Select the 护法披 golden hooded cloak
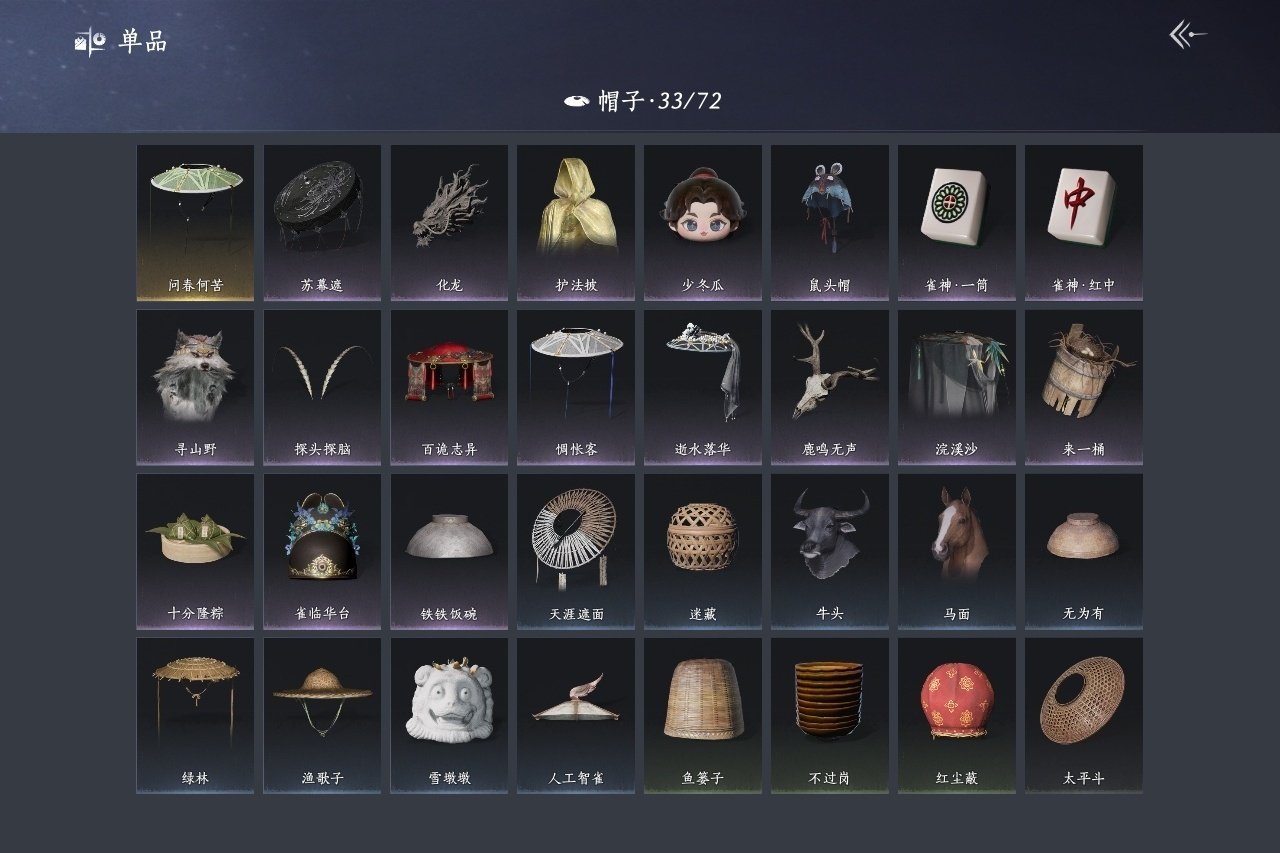1280x853 pixels. click(576, 223)
